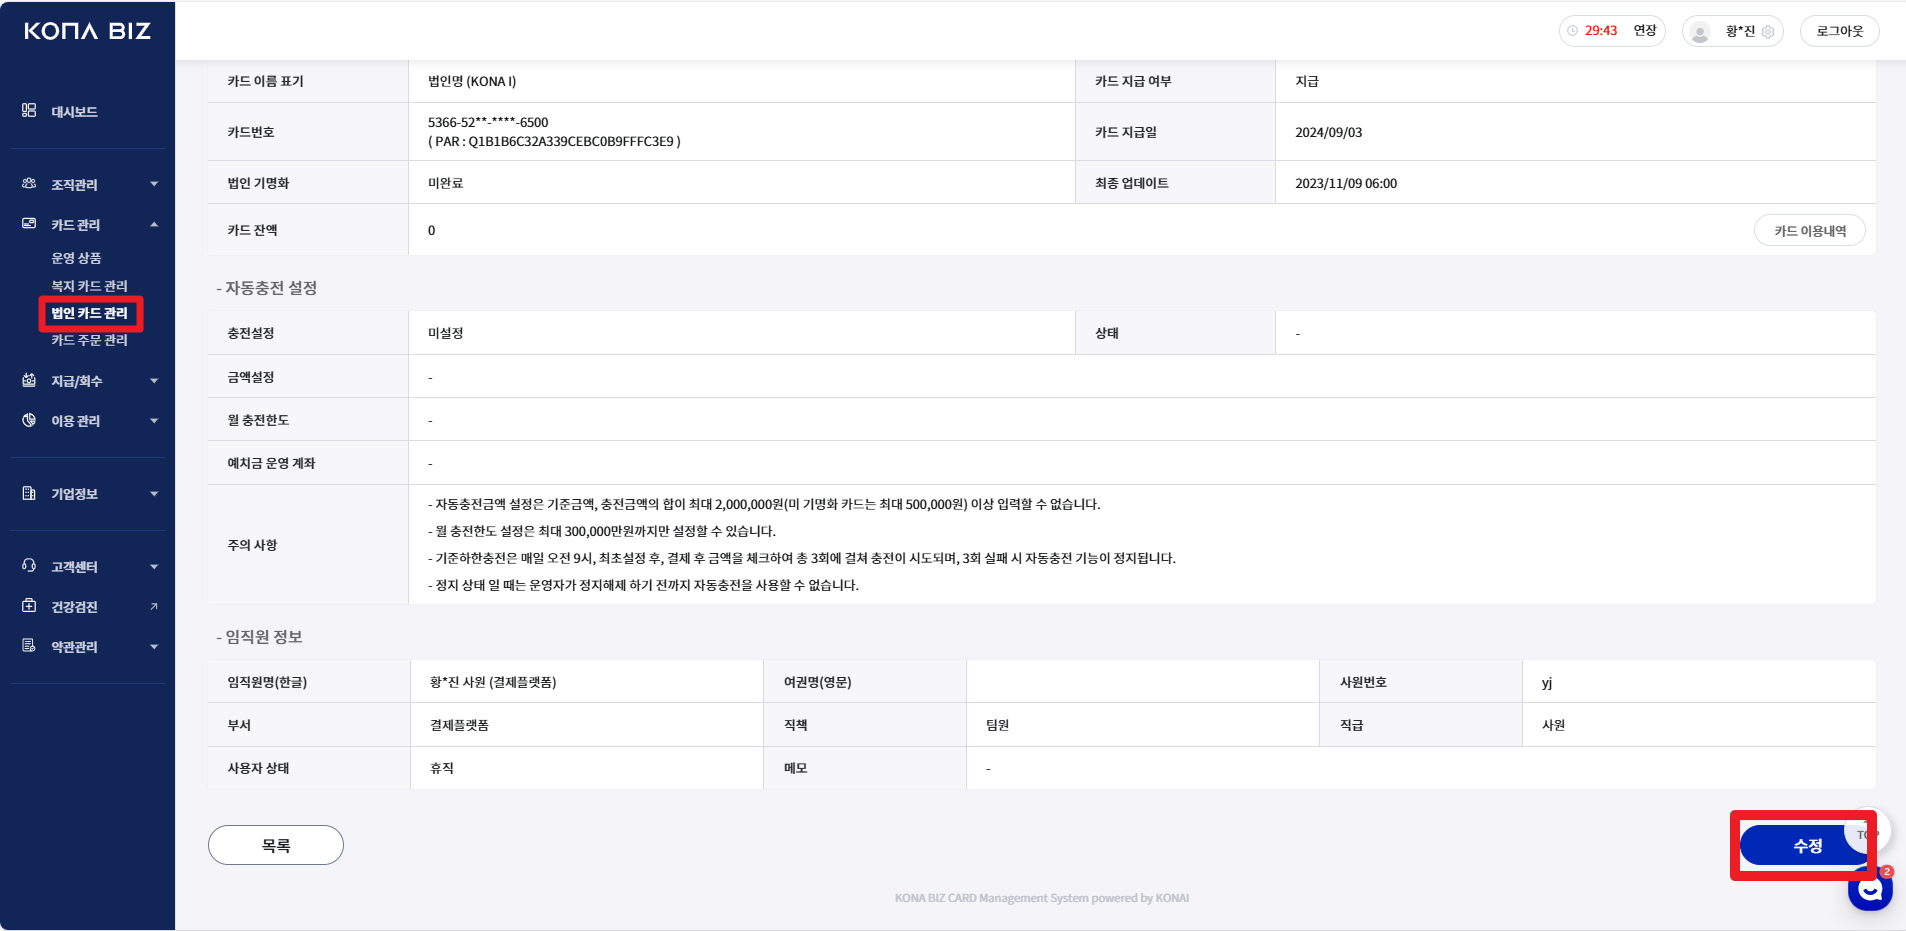Click the 카드 이용내역 button
Image resolution: width=1906 pixels, height=931 pixels.
point(1809,231)
